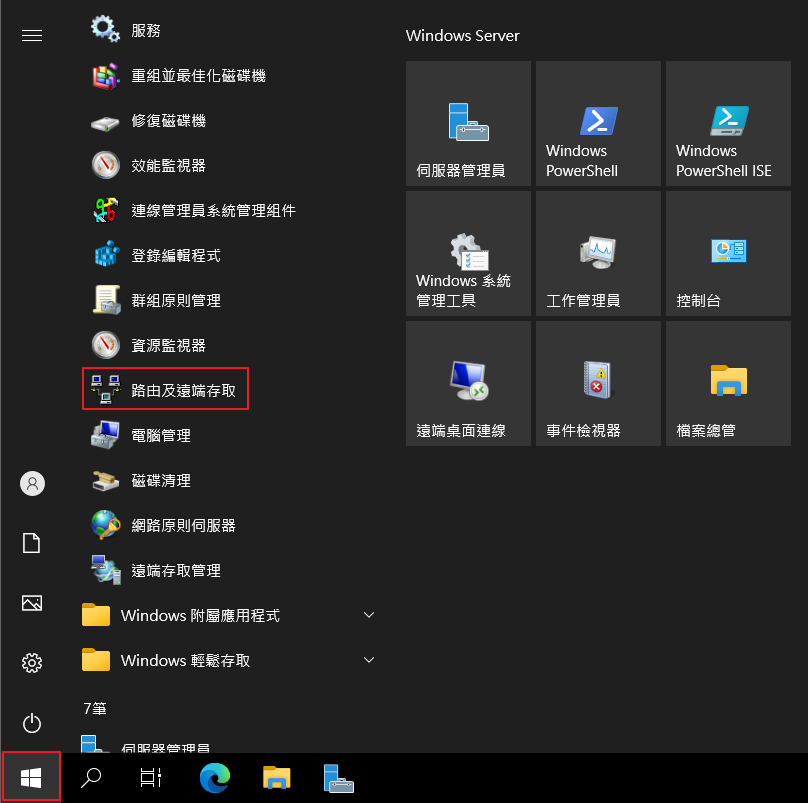Expand the Start menu hamburger button
The height and width of the screenshot is (803, 808).
click(x=32, y=35)
